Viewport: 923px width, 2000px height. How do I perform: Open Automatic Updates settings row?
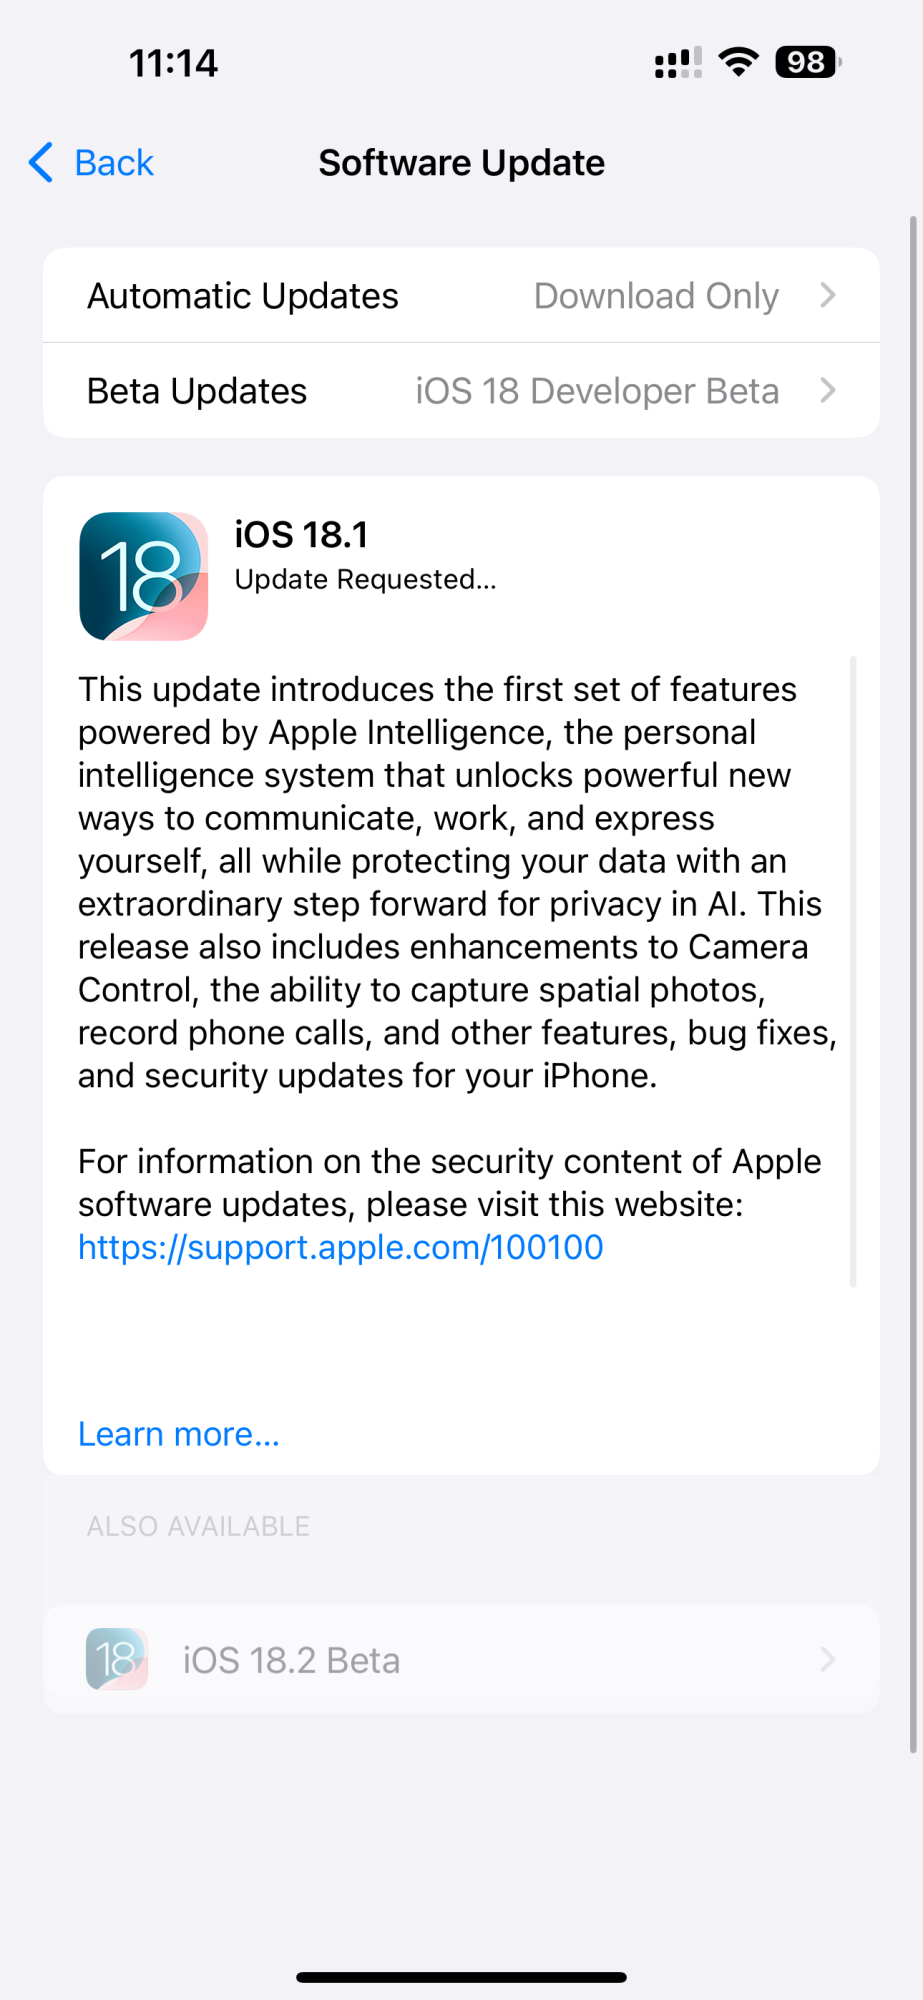461,295
